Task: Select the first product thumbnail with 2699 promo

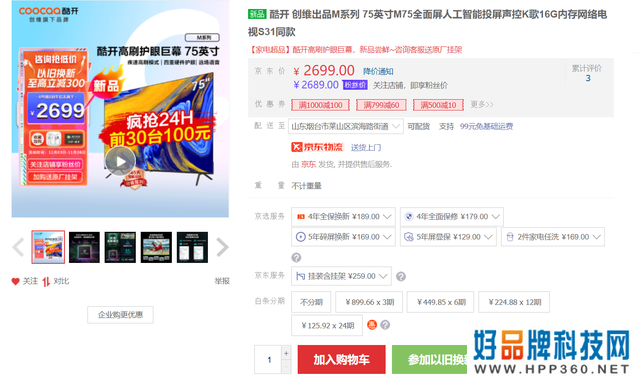Action: (48, 247)
